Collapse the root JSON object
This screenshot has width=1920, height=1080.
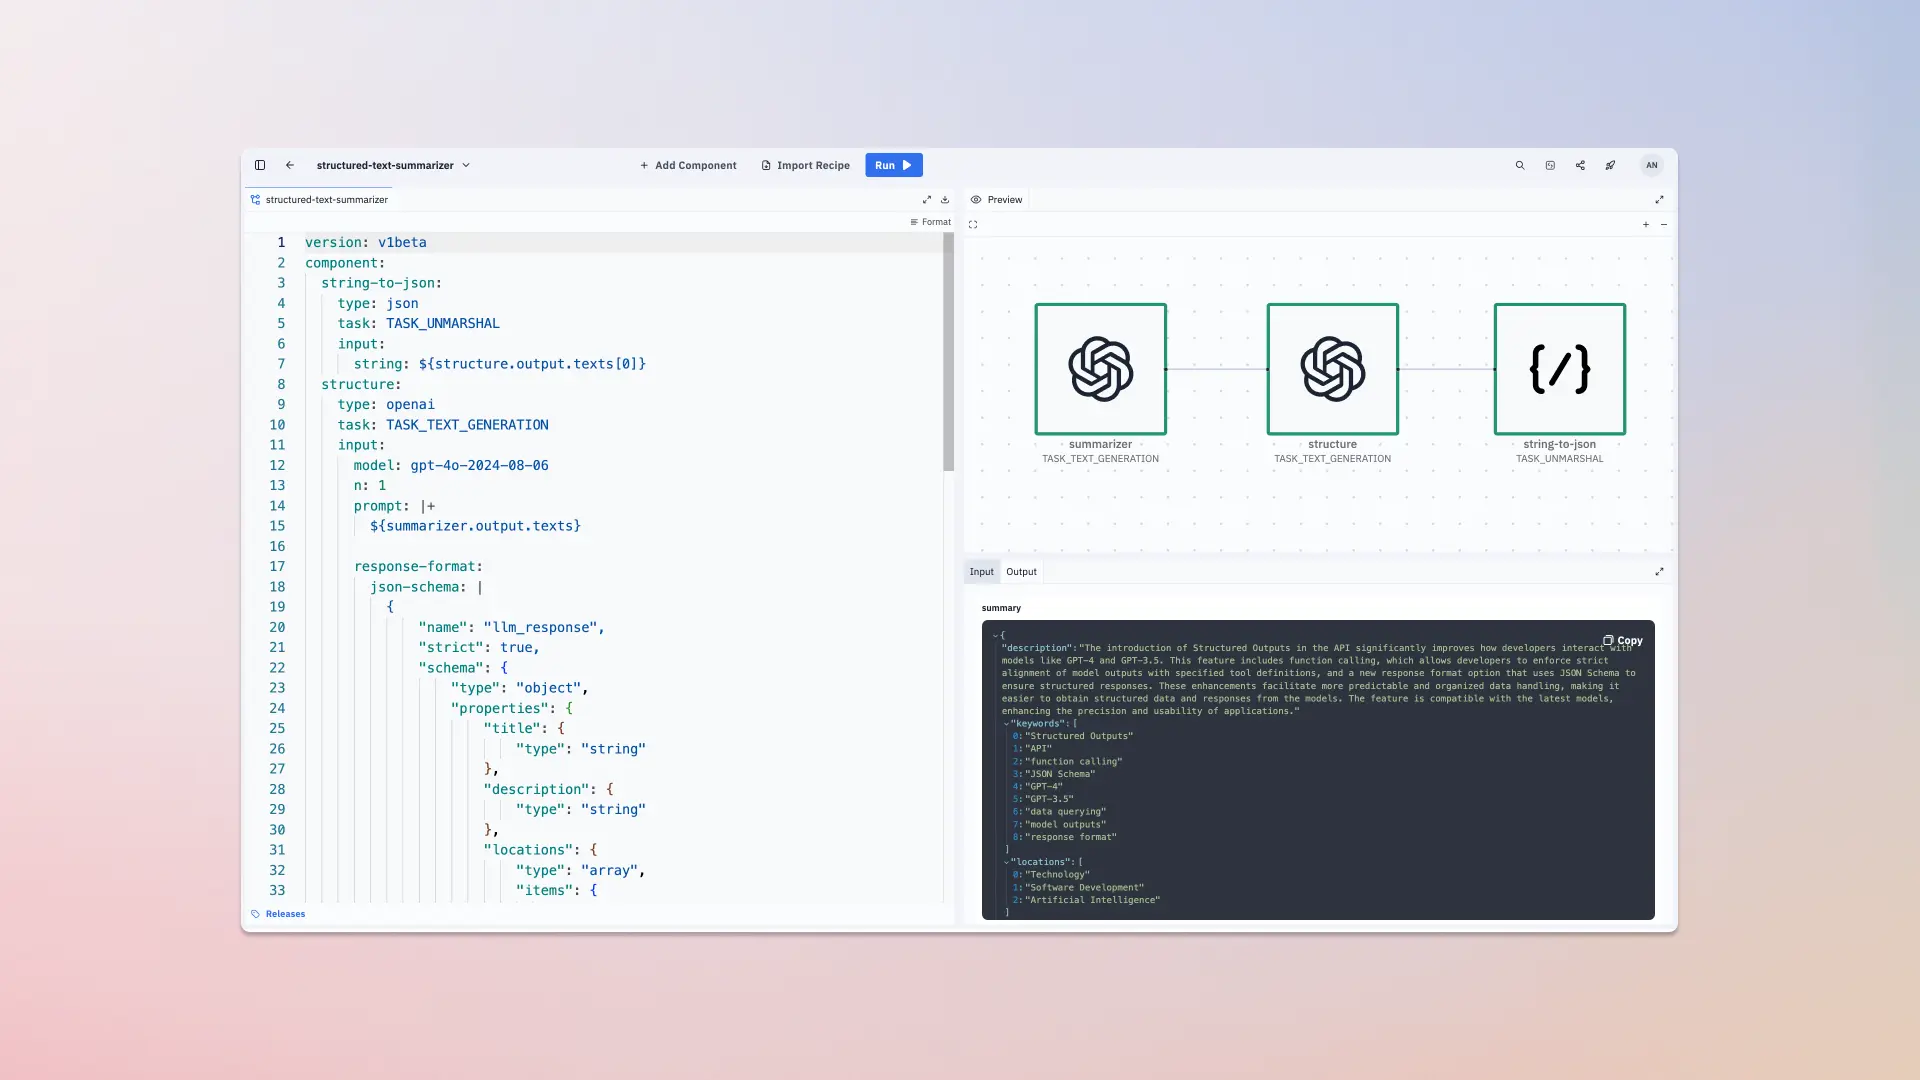point(996,636)
